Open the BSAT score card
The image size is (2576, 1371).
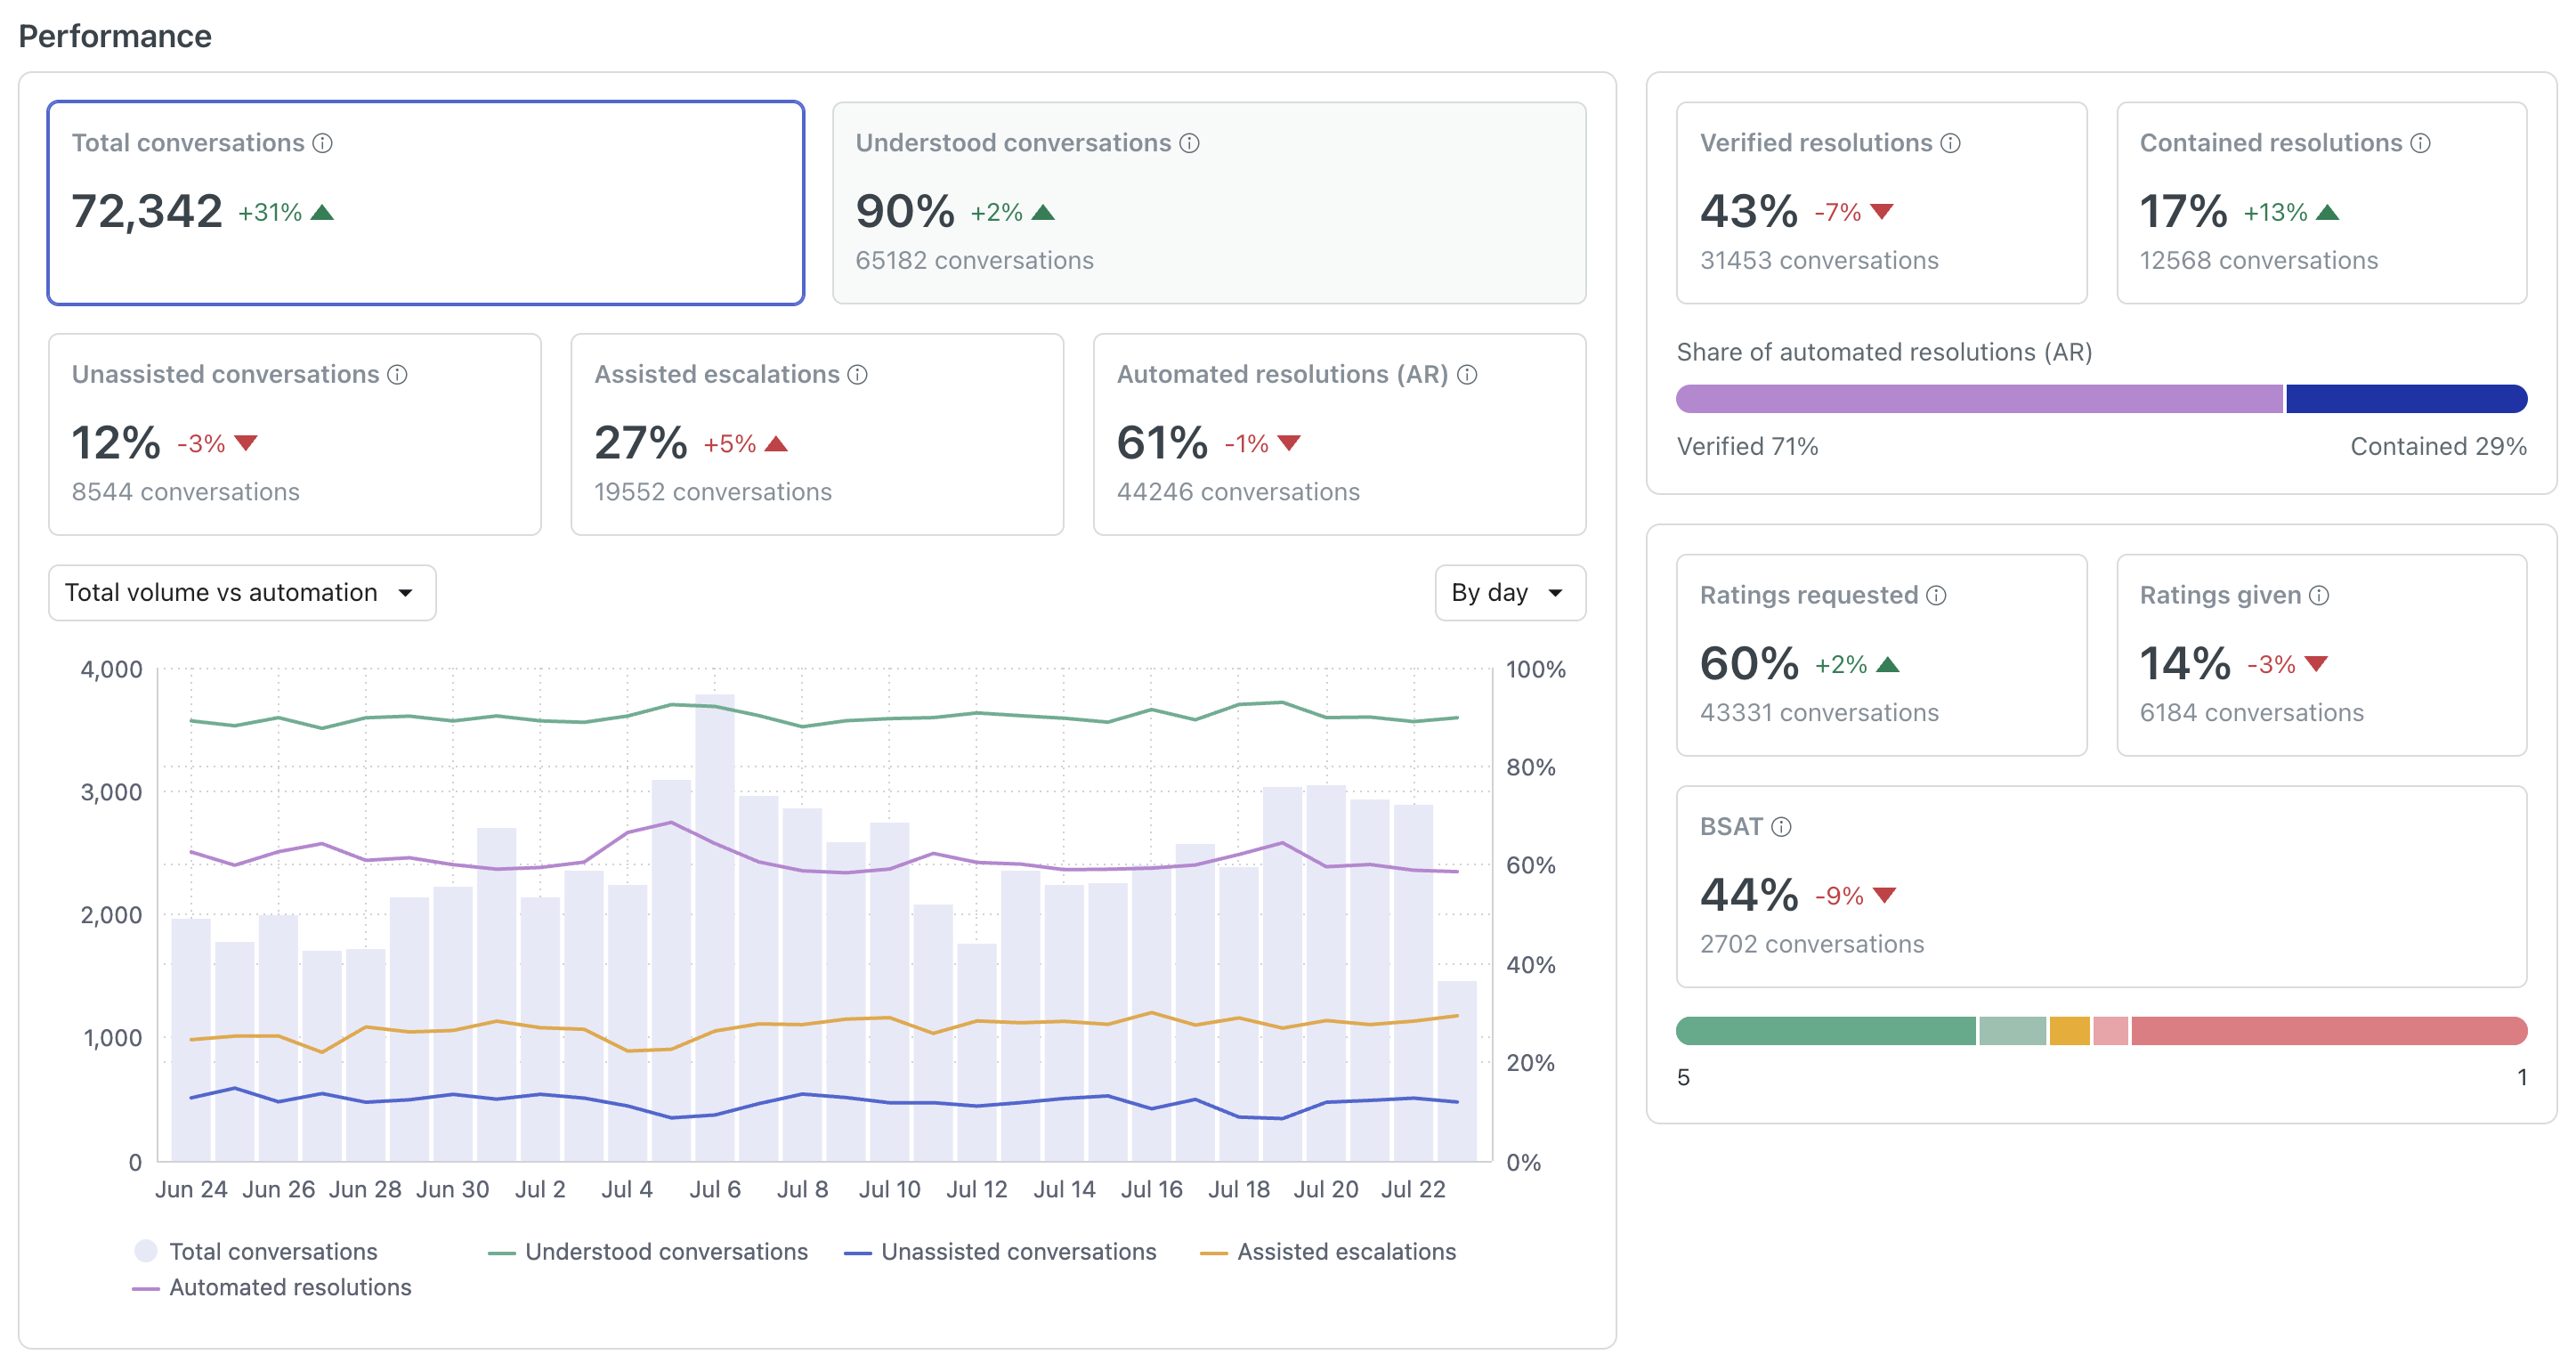tap(2102, 886)
